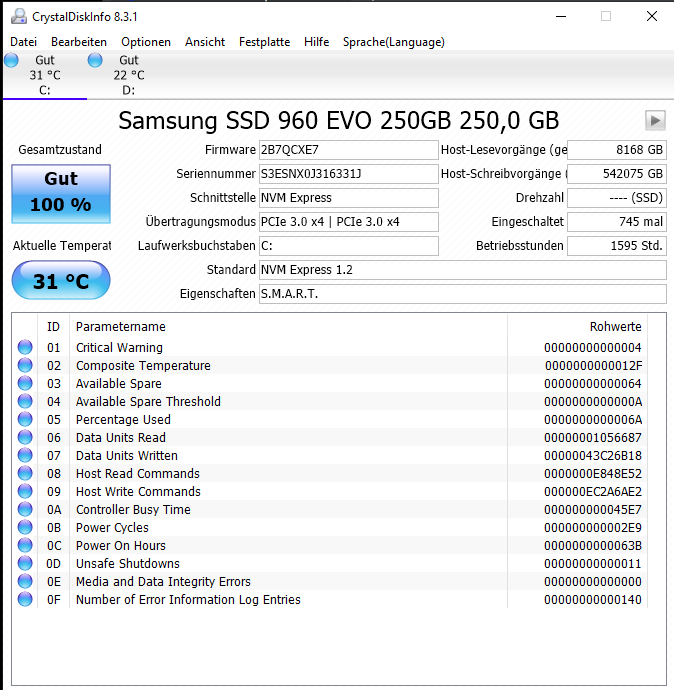This screenshot has width=674, height=690.
Task: Open the Hilfe menu
Action: click(x=316, y=42)
